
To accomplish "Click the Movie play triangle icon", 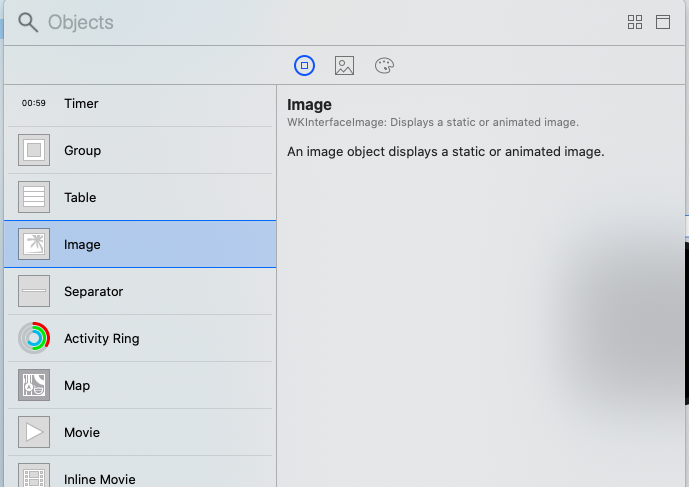I will click(x=34, y=432).
